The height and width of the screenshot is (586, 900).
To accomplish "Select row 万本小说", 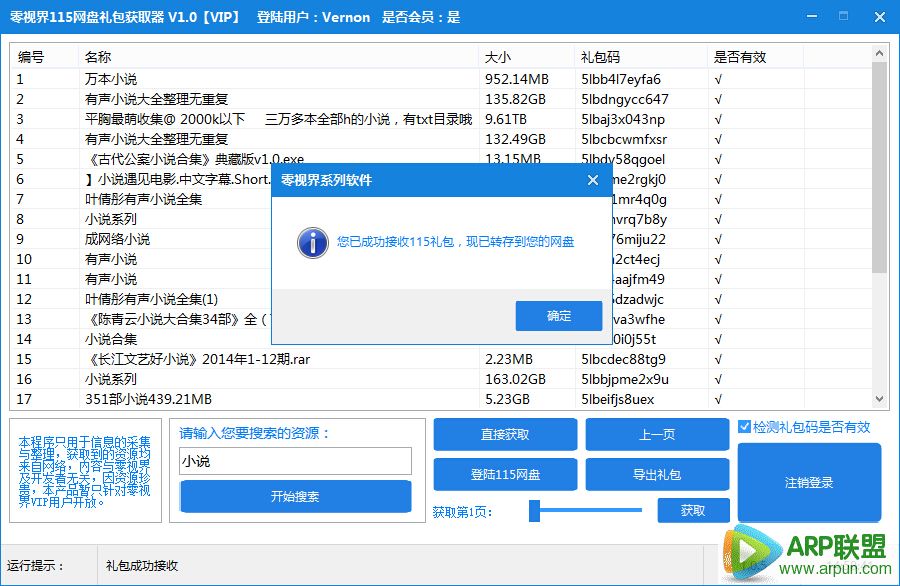I will 441,79.
